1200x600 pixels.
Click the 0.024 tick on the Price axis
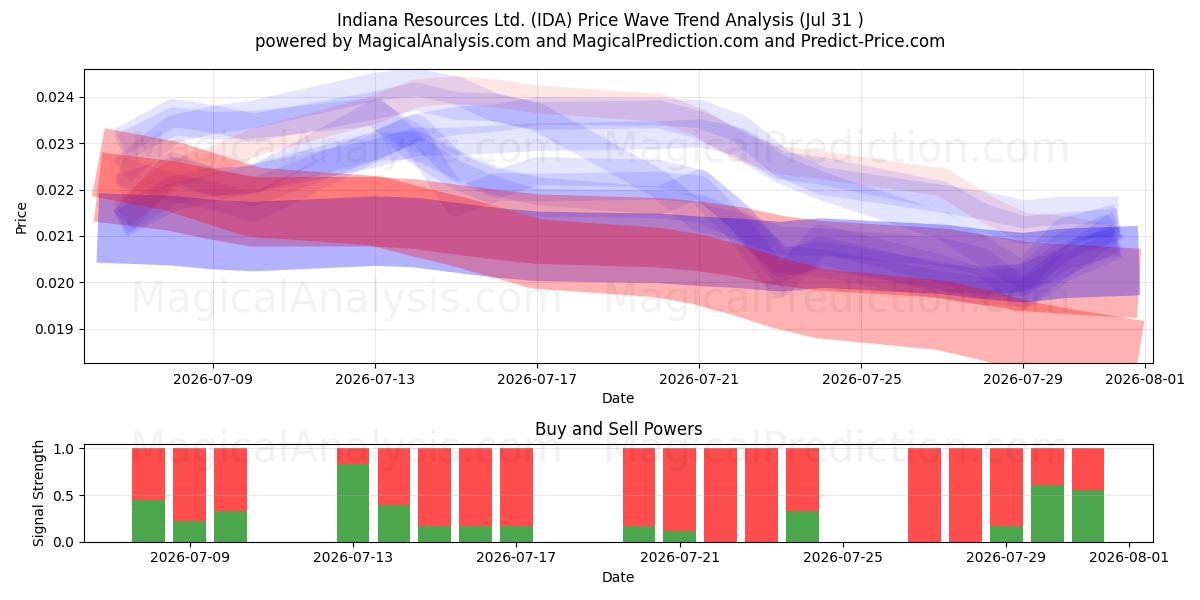point(56,97)
